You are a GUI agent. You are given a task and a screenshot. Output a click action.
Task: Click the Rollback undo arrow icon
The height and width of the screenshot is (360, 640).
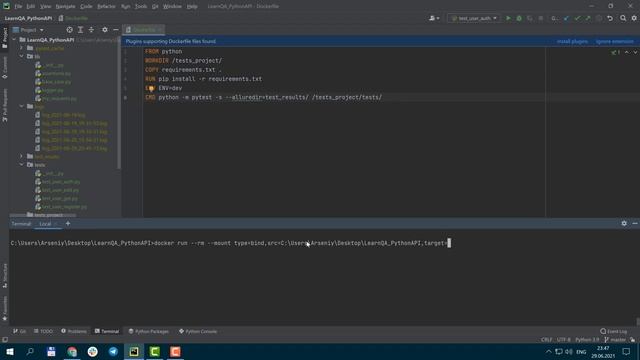coord(610,18)
